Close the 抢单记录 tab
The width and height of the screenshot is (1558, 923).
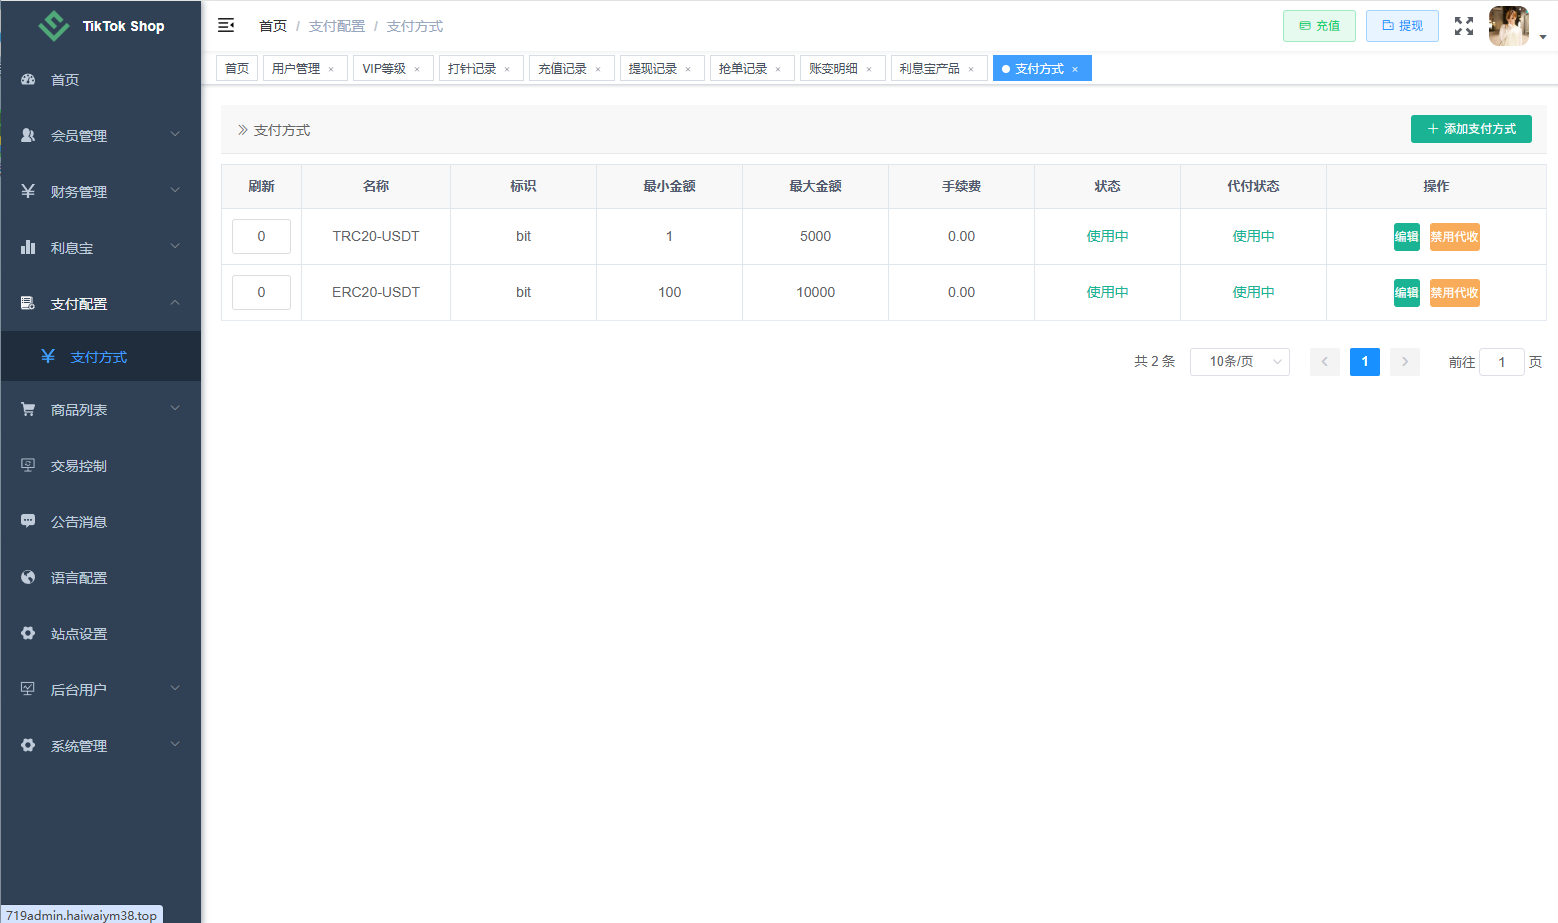(x=778, y=69)
